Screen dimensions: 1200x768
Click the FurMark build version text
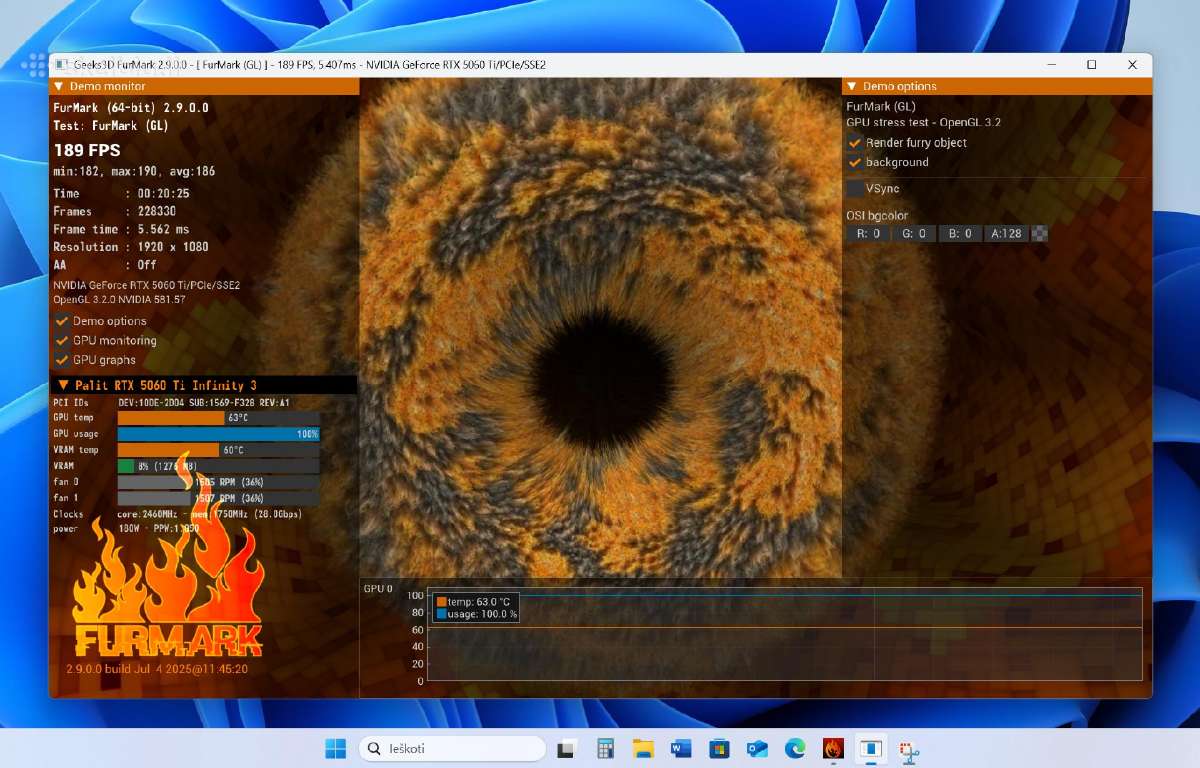[x=157, y=669]
